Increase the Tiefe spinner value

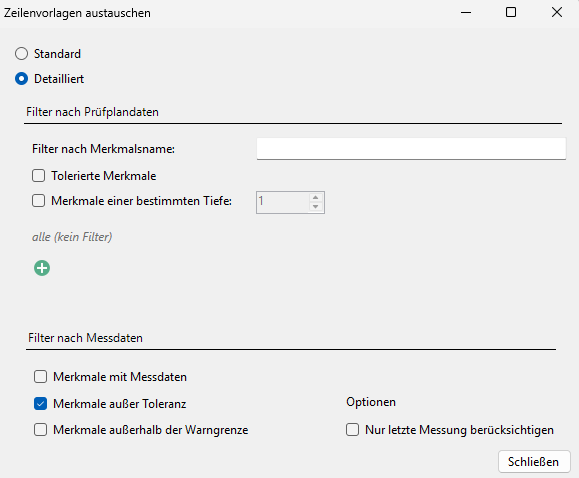click(x=315, y=198)
